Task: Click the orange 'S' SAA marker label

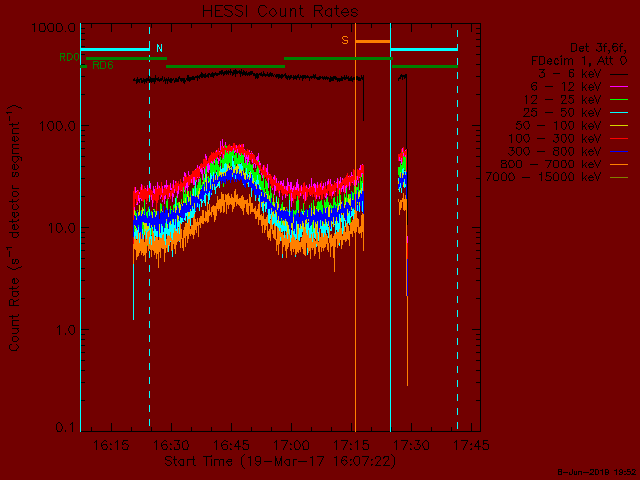Action: pyautogui.click(x=345, y=40)
